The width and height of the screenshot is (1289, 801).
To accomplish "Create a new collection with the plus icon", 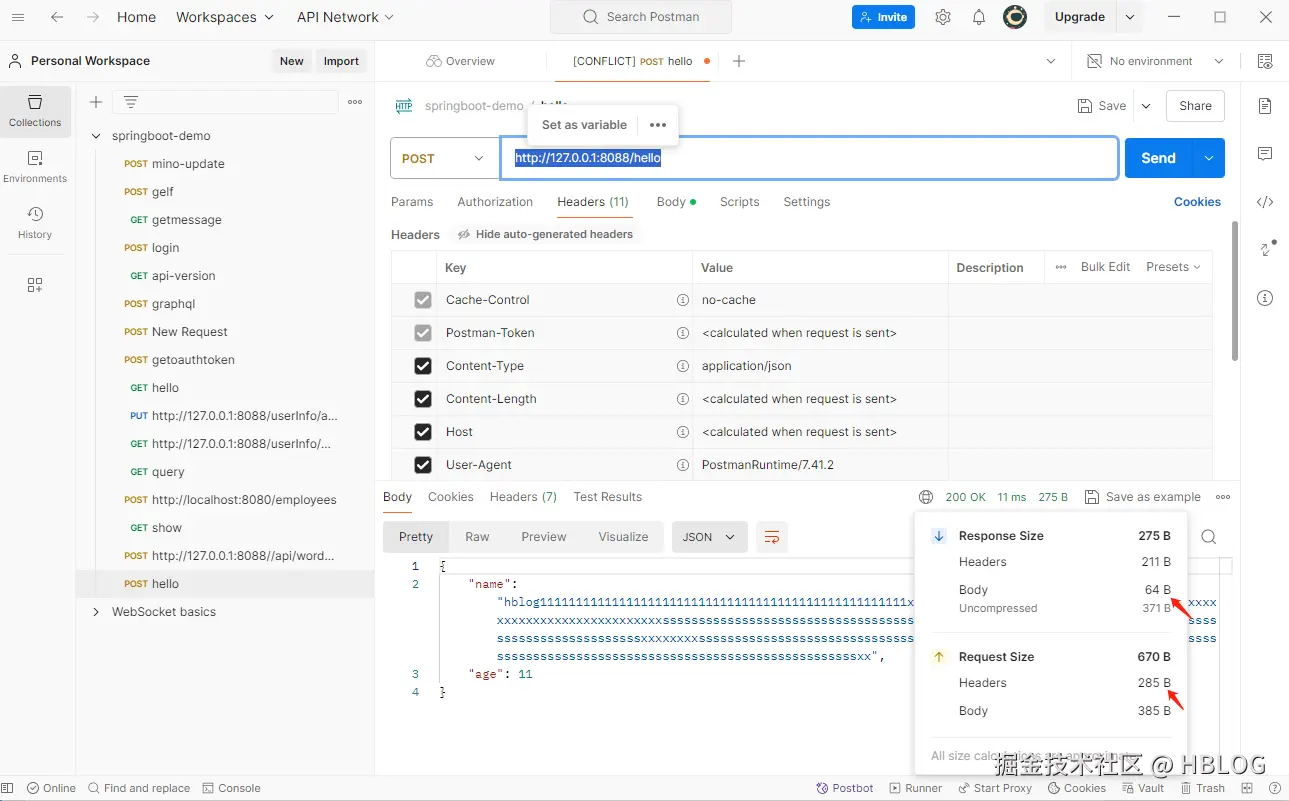I will (x=96, y=102).
